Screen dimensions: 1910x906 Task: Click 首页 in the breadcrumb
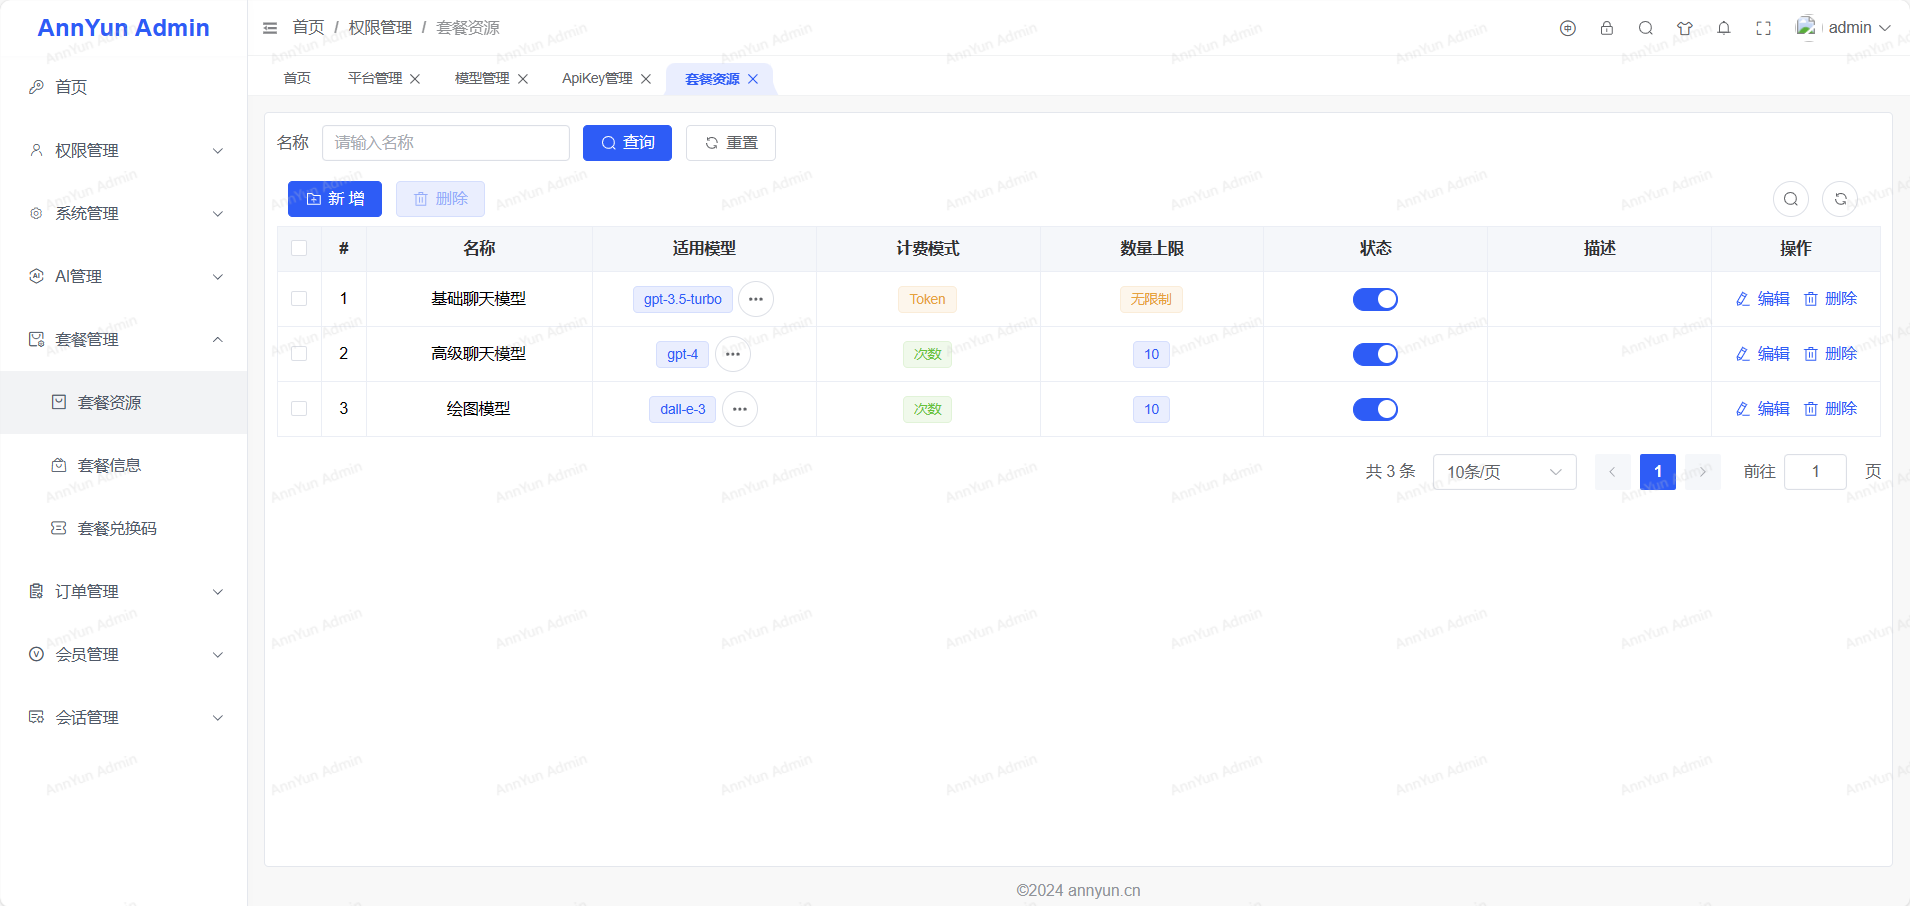tap(308, 28)
